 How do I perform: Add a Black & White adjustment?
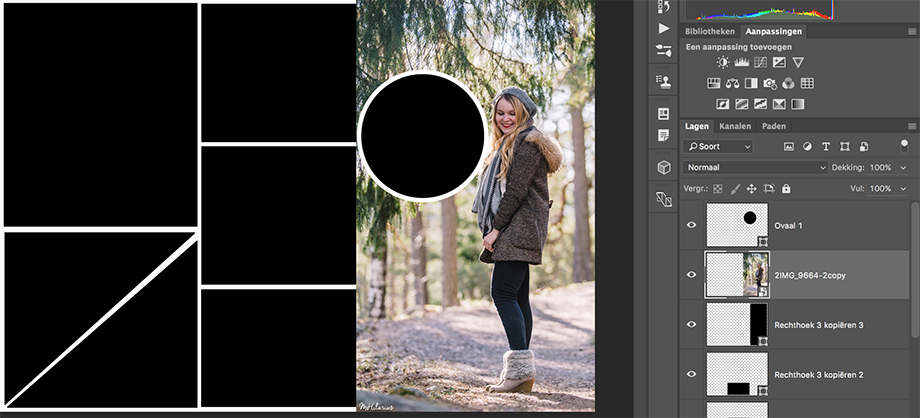751,83
